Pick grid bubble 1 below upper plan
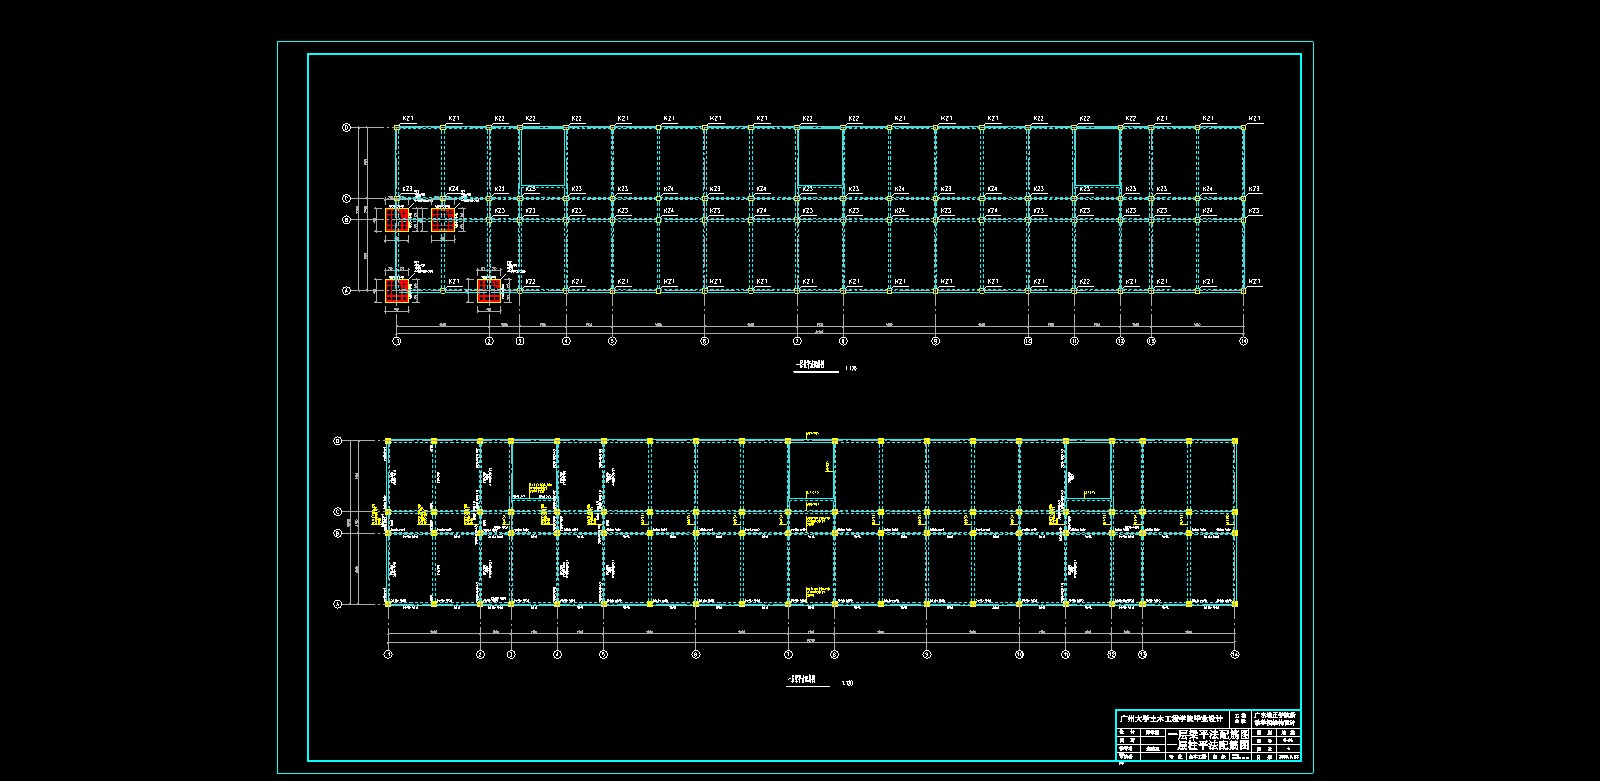This screenshot has width=1600, height=781. pos(397,341)
